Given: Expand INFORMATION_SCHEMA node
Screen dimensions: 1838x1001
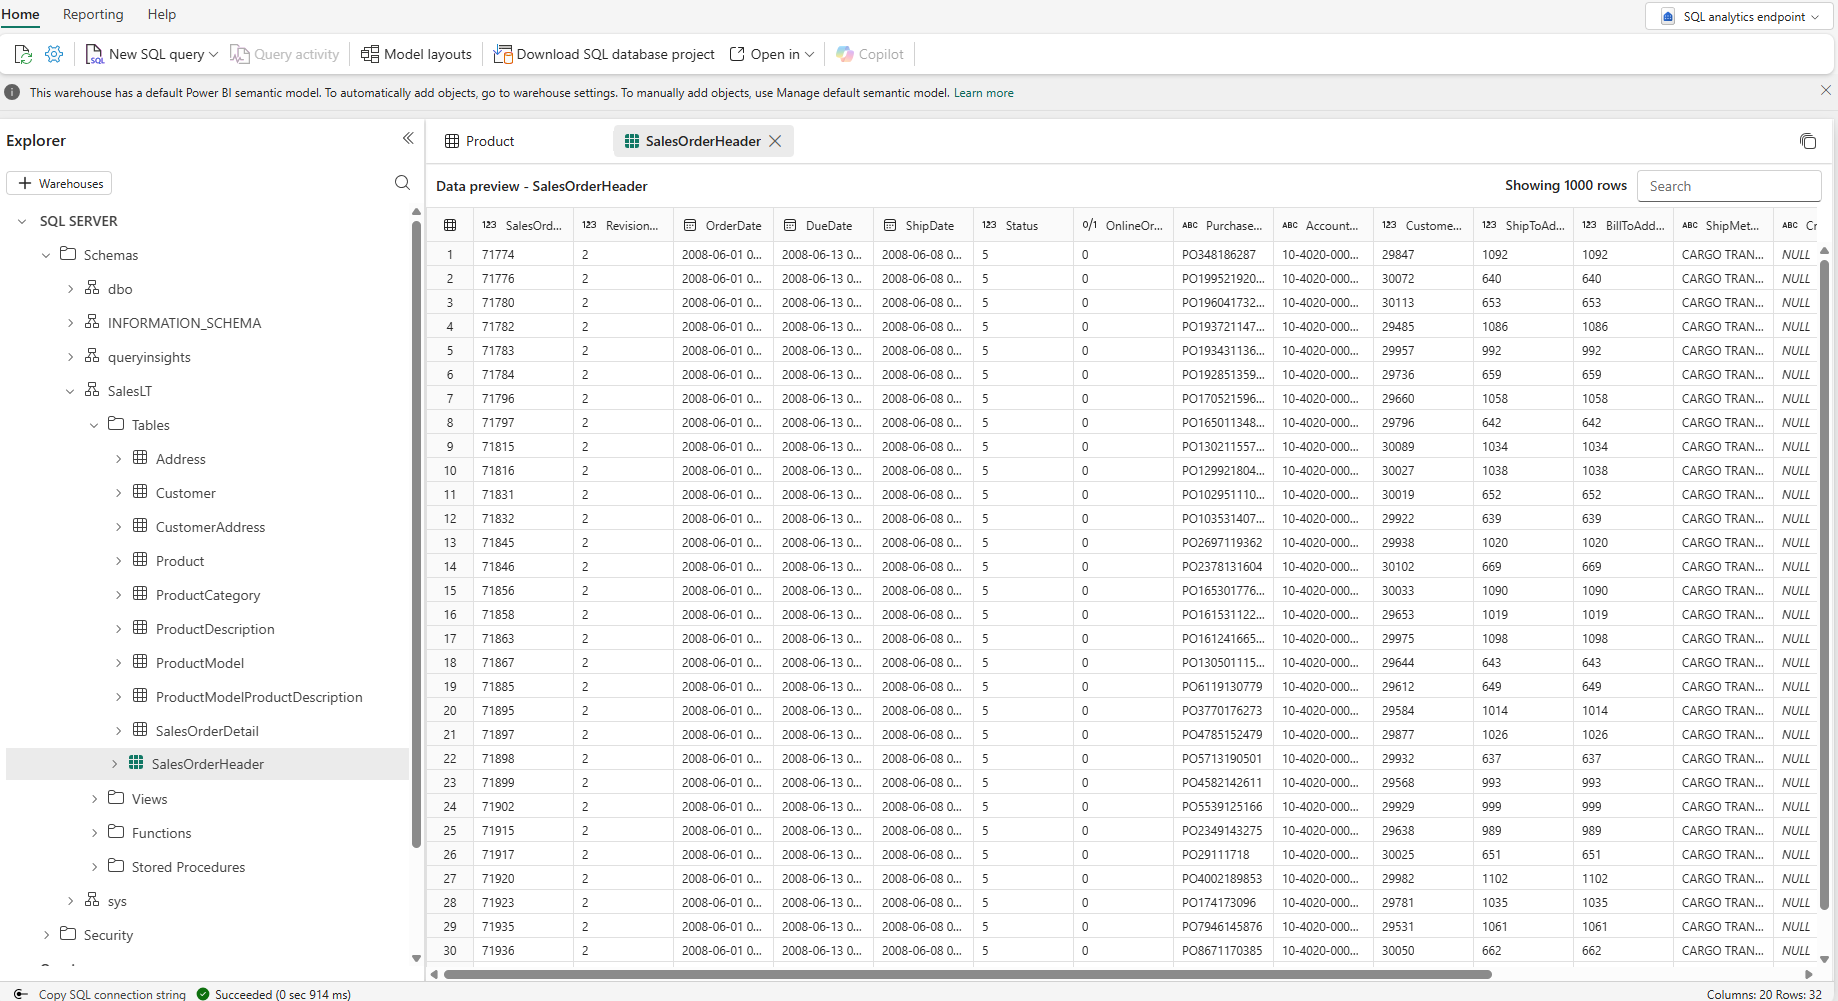Looking at the screenshot, I should pos(70,323).
